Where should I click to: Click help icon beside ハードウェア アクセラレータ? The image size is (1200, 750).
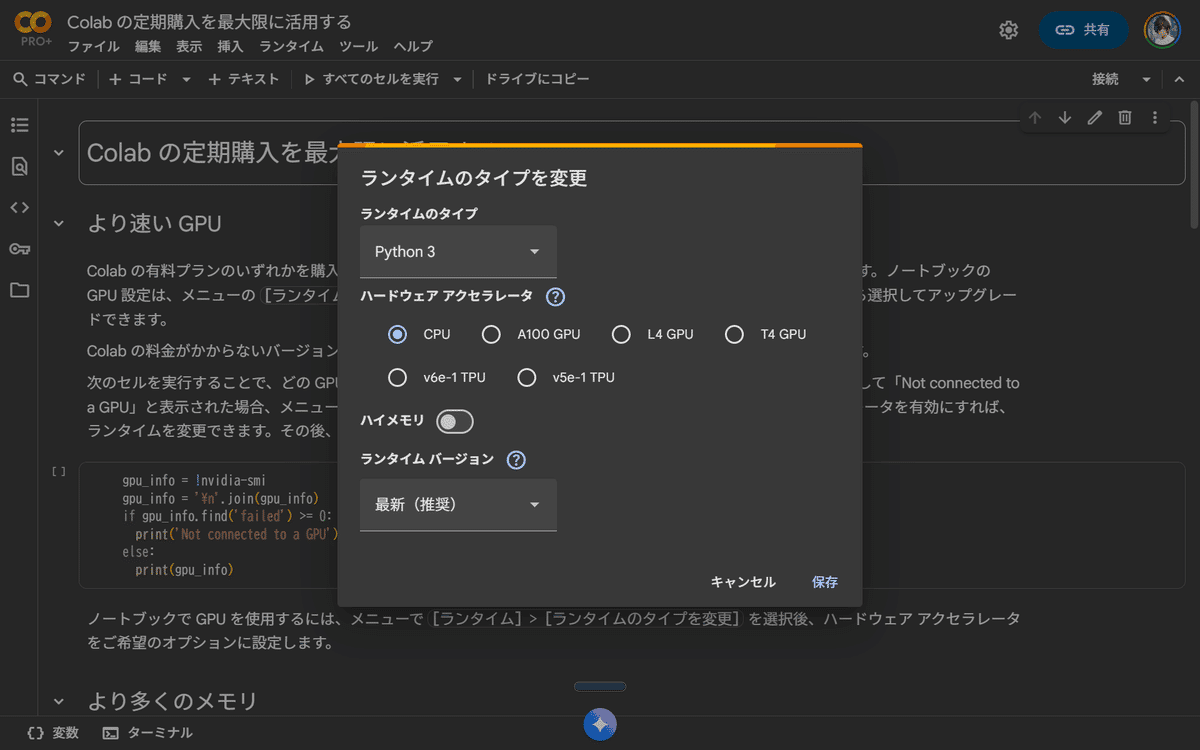pos(556,297)
